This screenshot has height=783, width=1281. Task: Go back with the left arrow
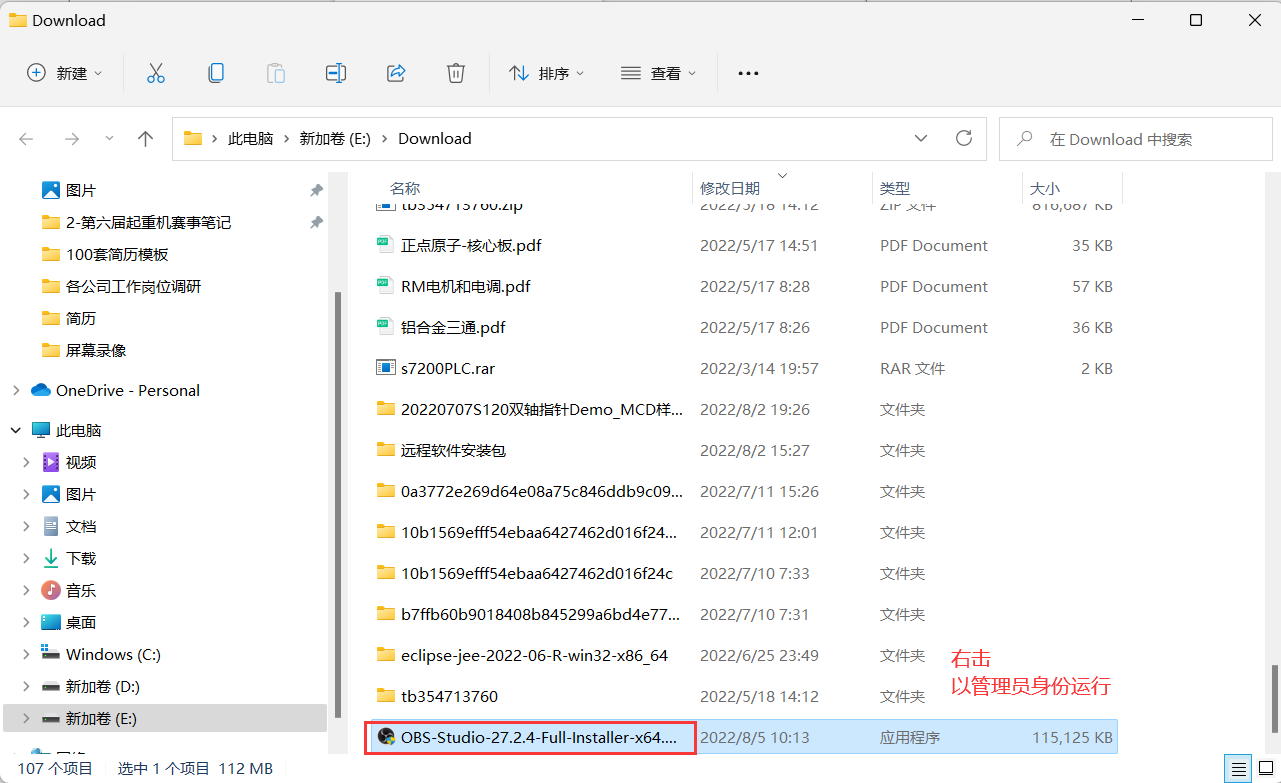coord(27,139)
